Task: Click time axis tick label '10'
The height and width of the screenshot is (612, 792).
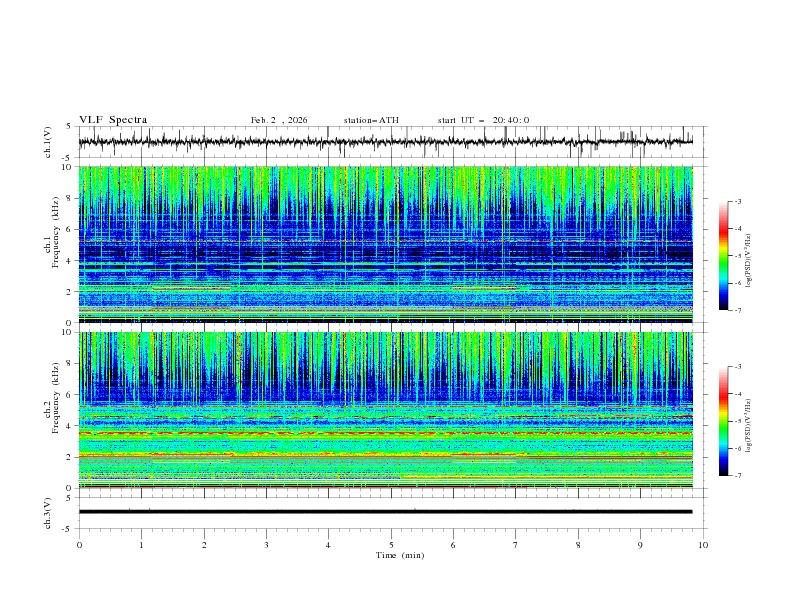Action: [703, 545]
